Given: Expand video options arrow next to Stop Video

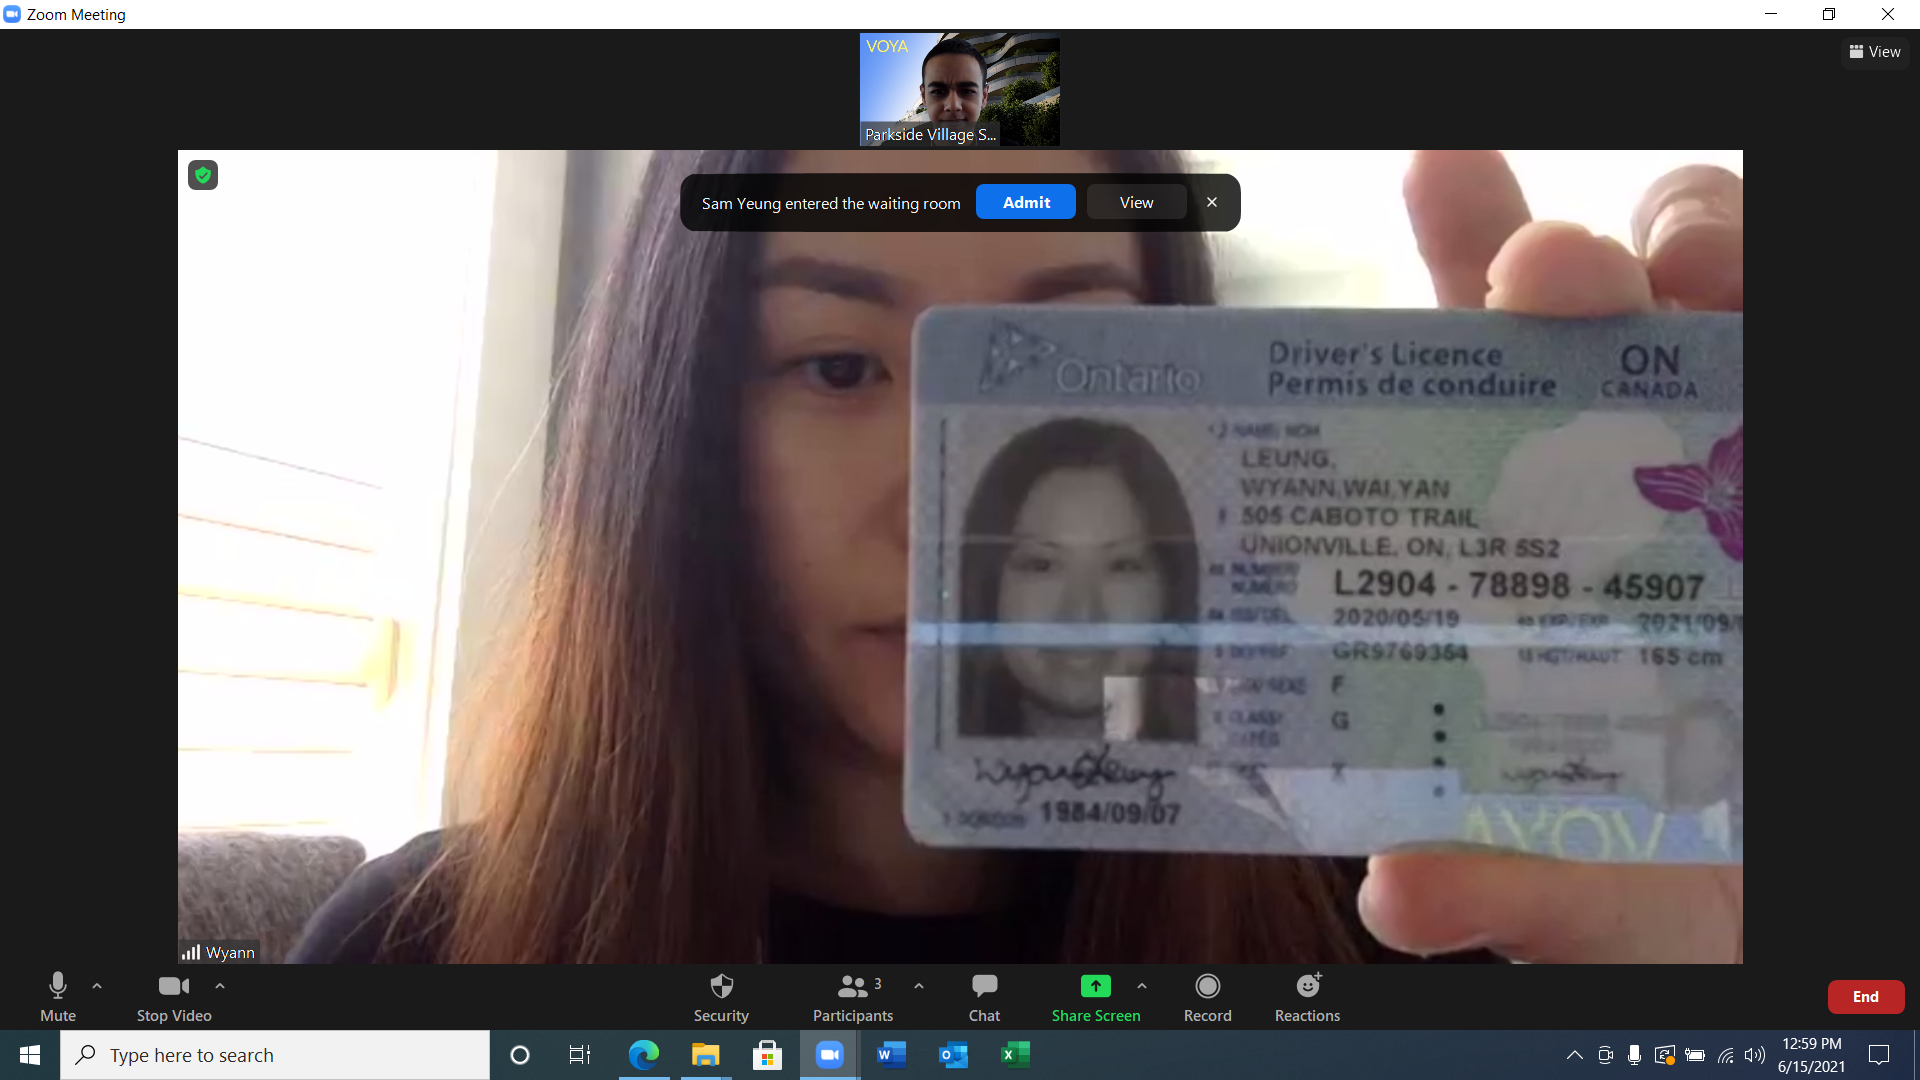Looking at the screenshot, I should [220, 986].
